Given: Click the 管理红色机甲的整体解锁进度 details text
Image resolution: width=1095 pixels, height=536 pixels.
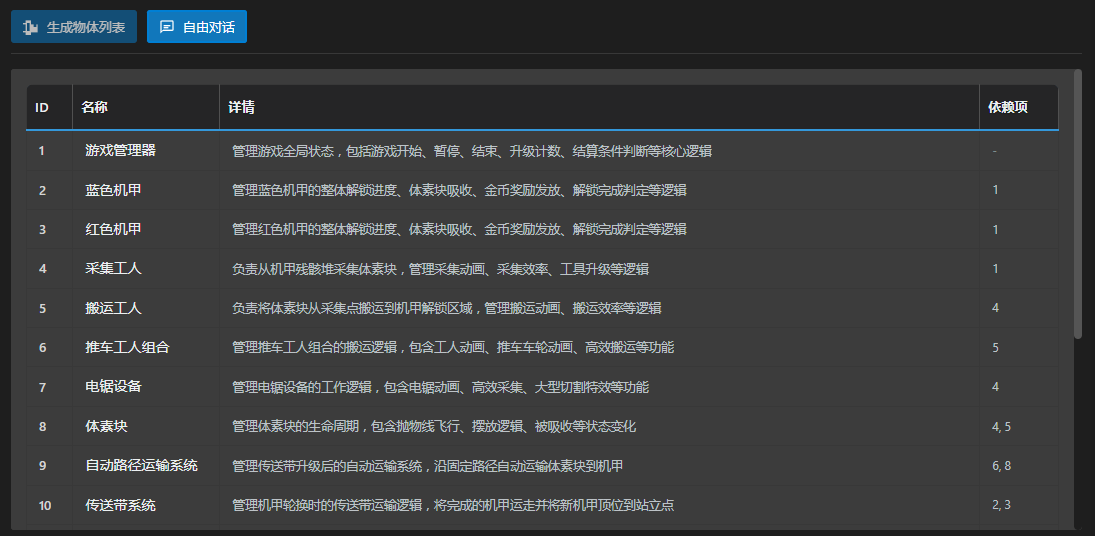Looking at the screenshot, I should [460, 229].
